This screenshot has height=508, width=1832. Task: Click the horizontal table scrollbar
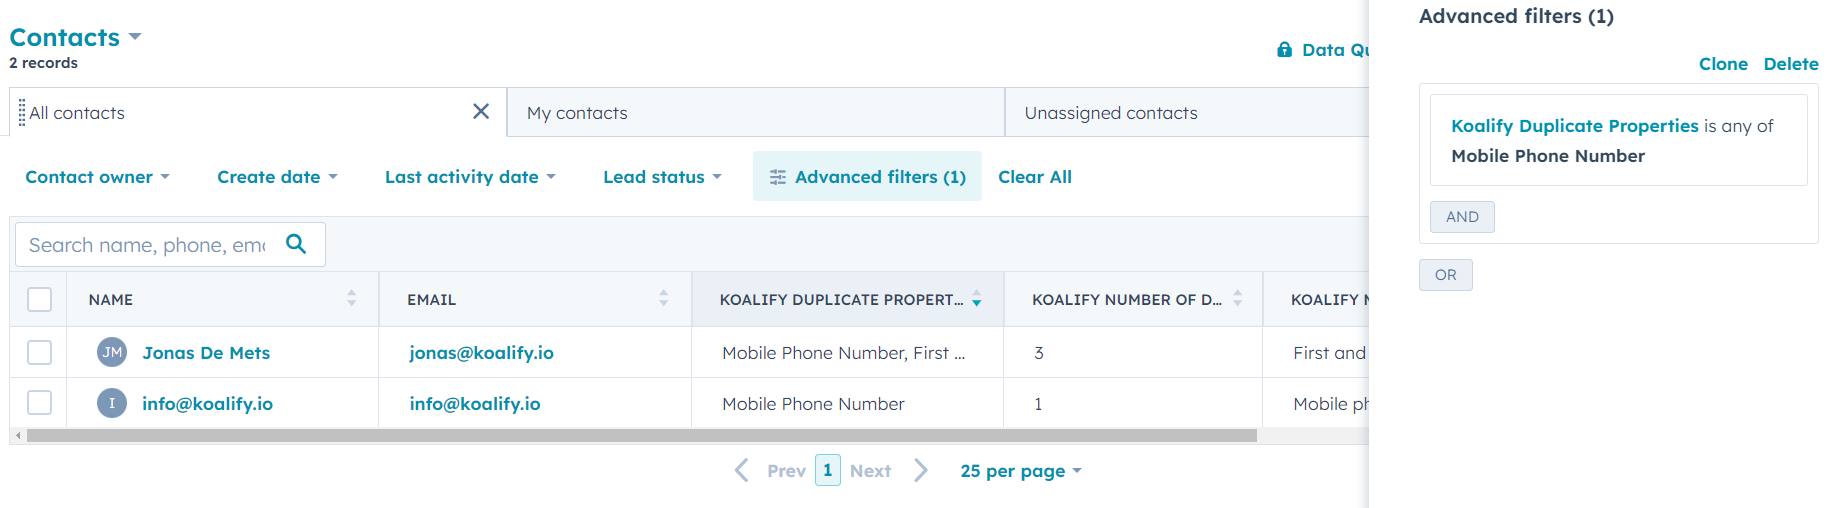640,436
